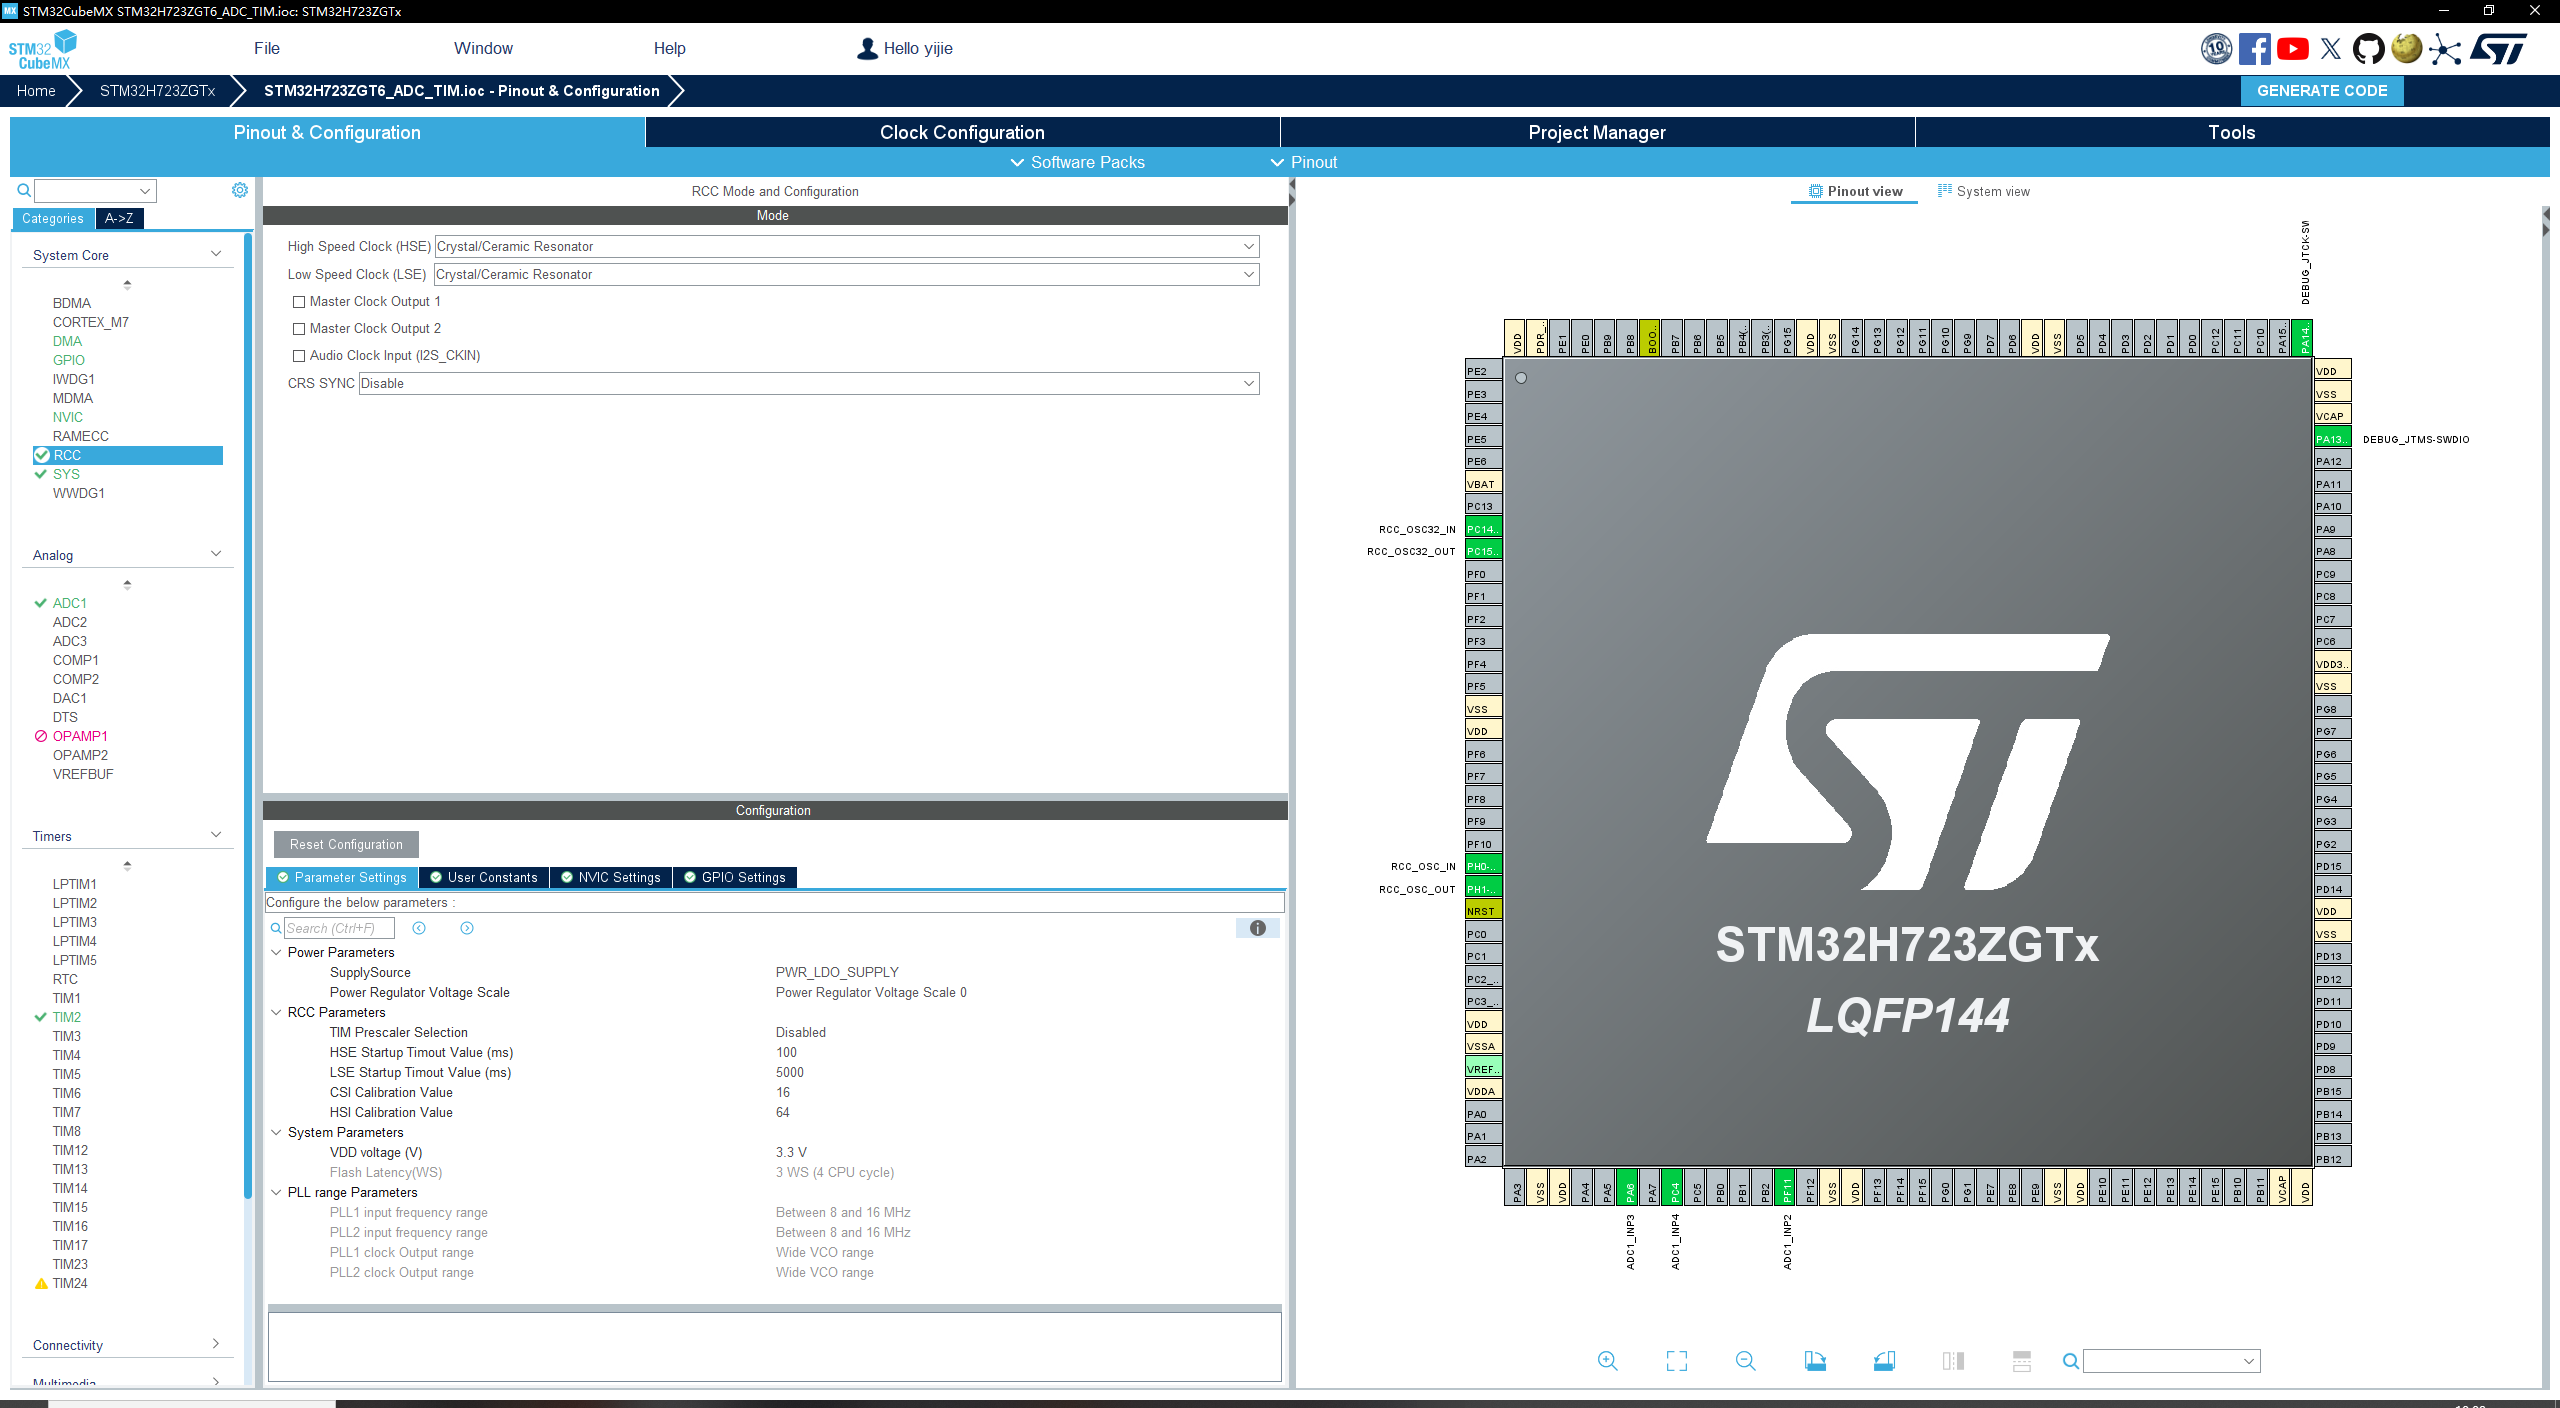The width and height of the screenshot is (2560, 1408).
Task: Open the CRS SYNC dropdown
Action: tap(808, 383)
